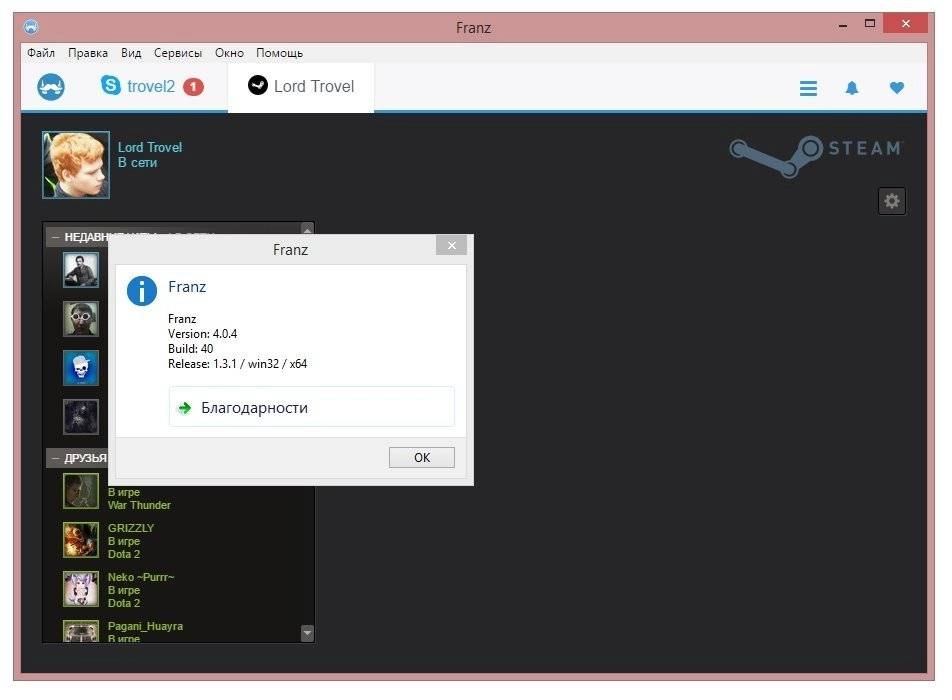Open the Окно menu
This screenshot has height=700, width=952.
(229, 53)
